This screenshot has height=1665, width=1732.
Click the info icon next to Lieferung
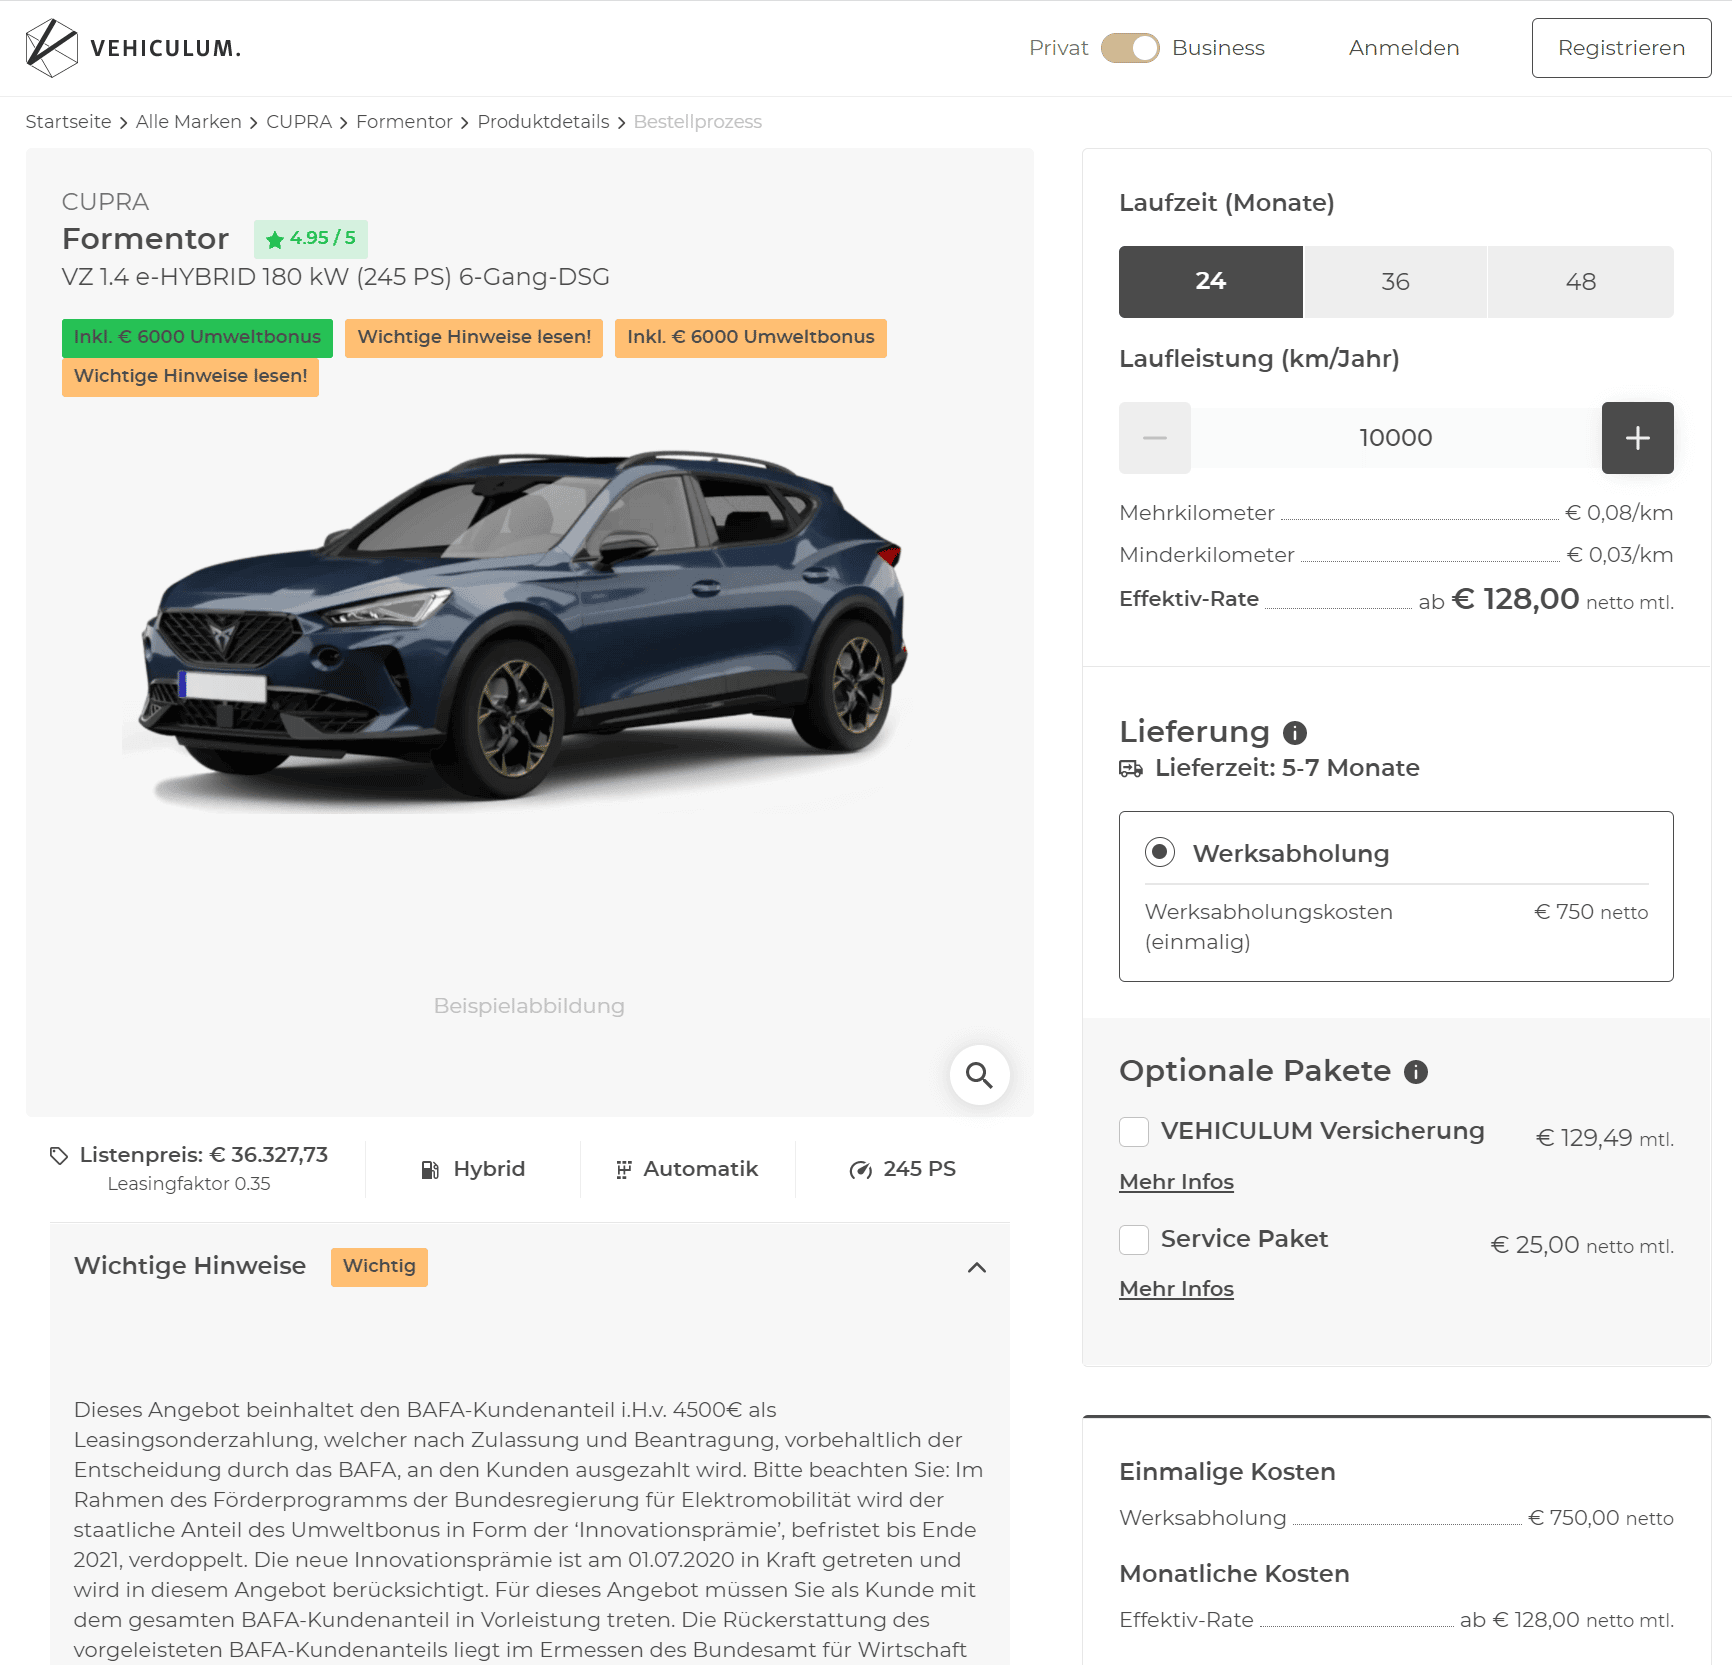click(1295, 733)
